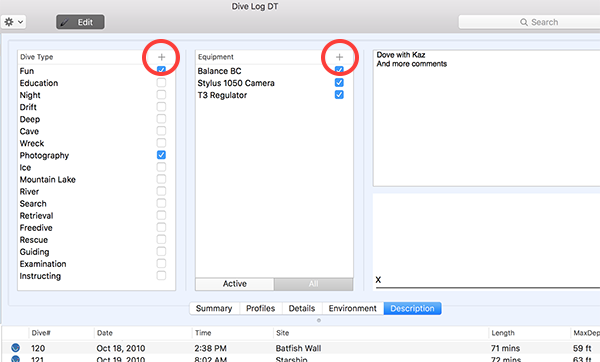
Task: Click the 59 ft max depth cell
Action: click(582, 348)
